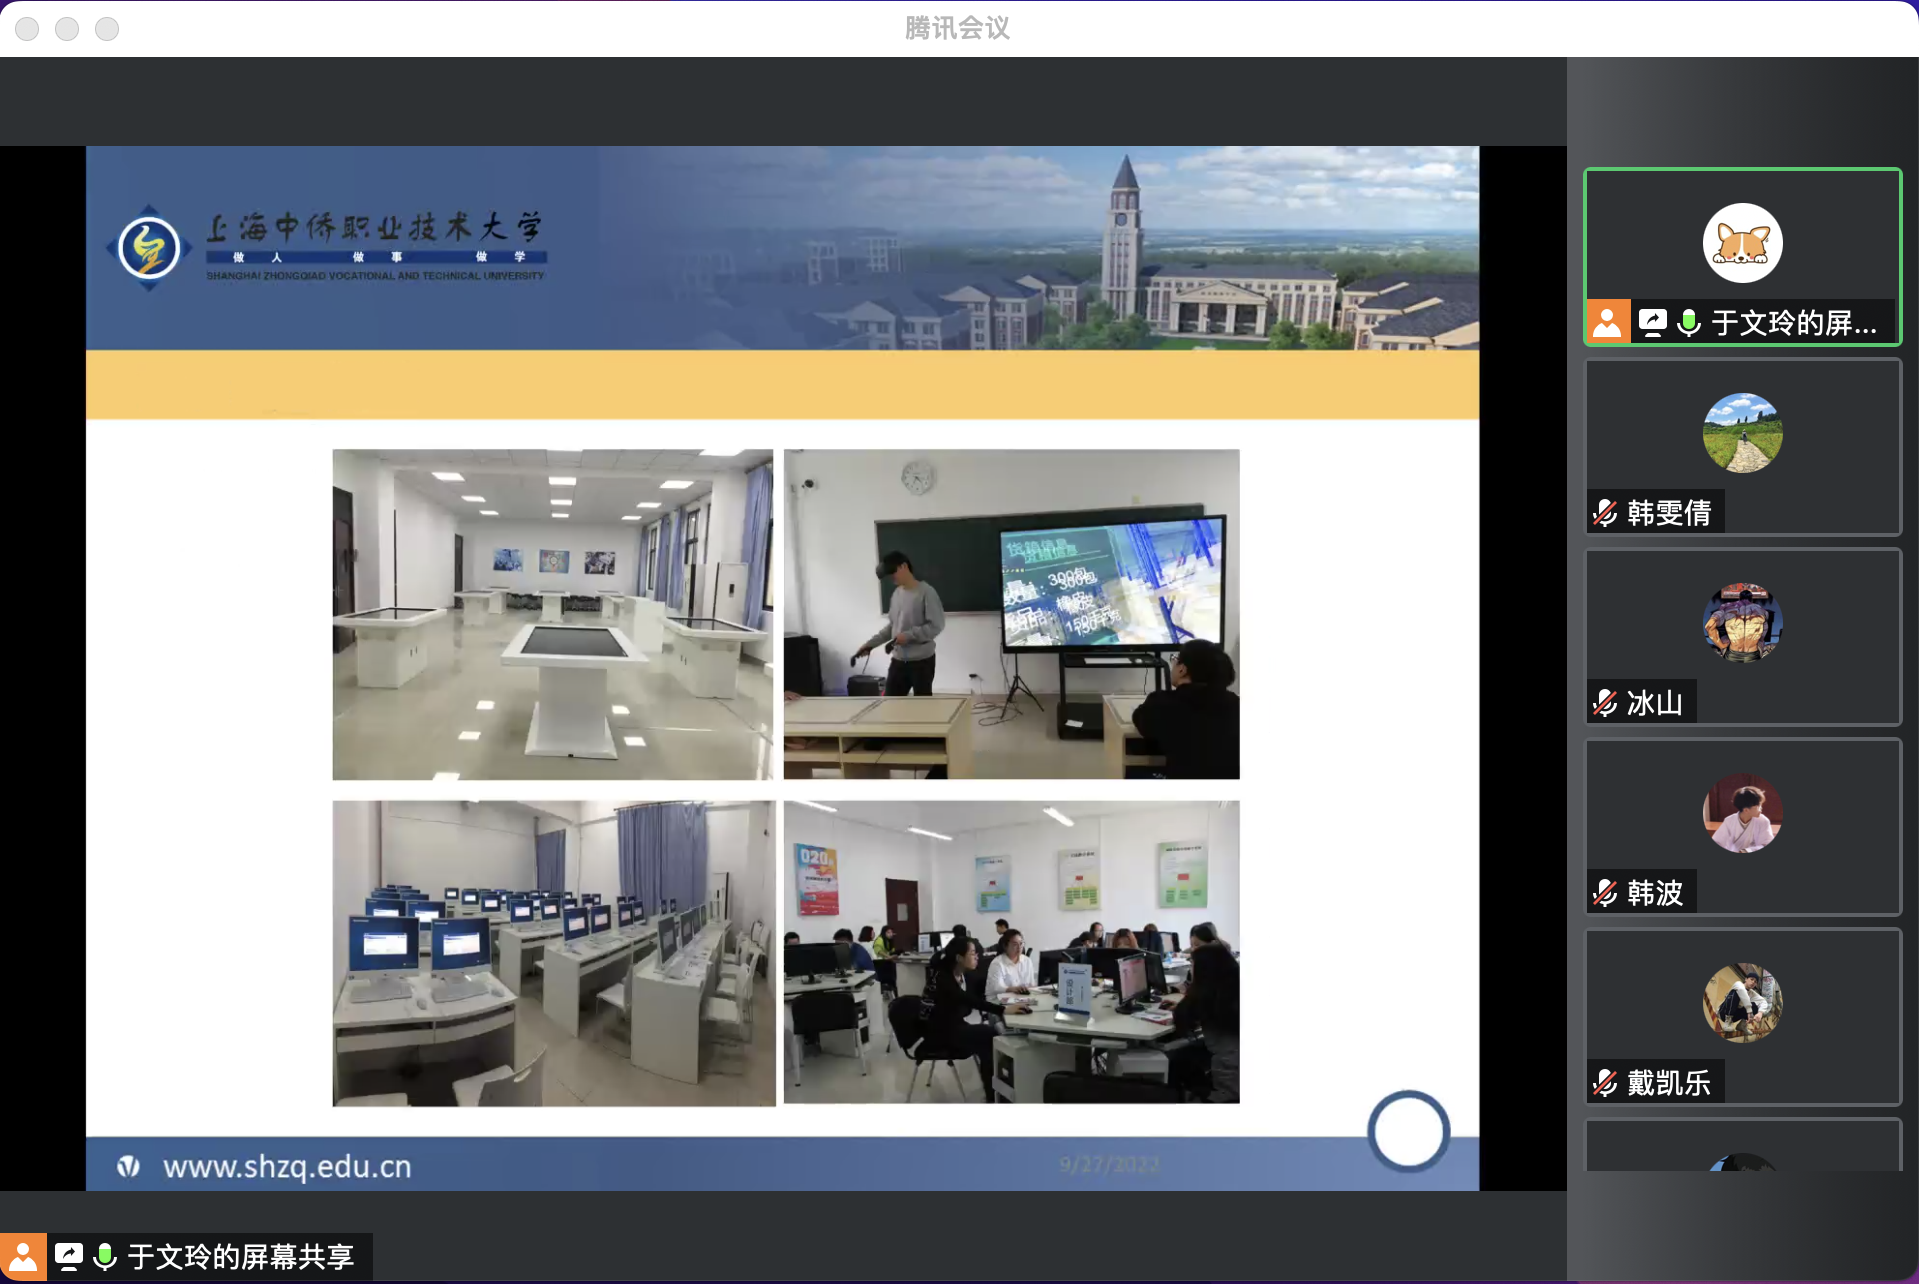Click green microphone icon in 于文玲's tile
This screenshot has height=1284, width=1919.
tap(1689, 322)
